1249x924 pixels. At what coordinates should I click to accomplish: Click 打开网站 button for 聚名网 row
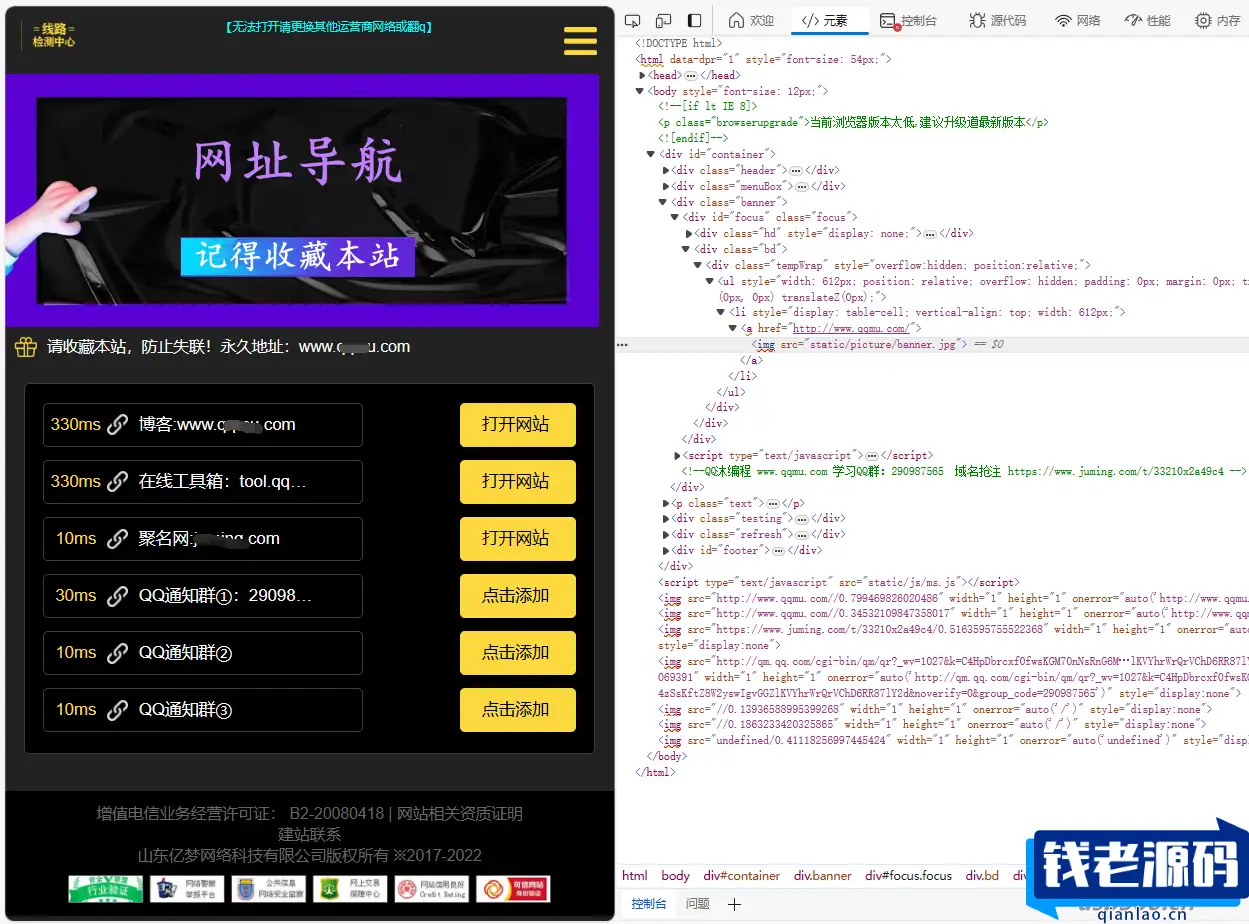pyautogui.click(x=518, y=539)
